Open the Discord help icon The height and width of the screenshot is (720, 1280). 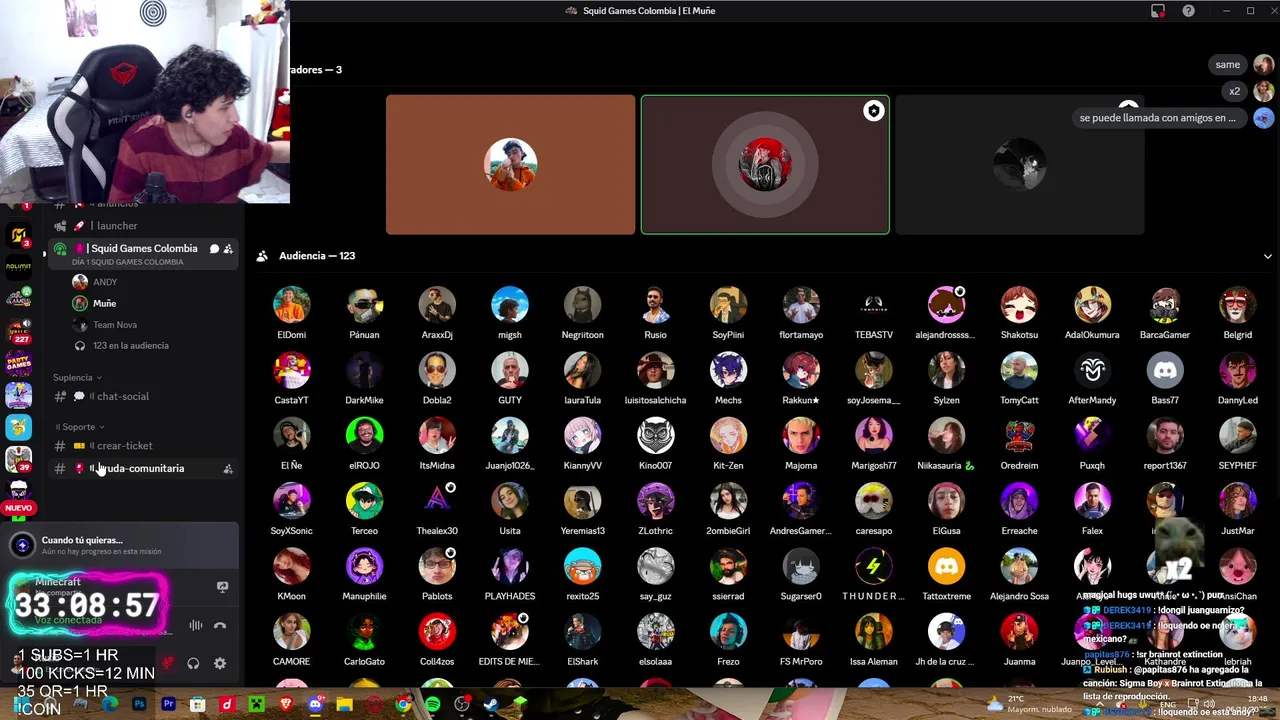point(1188,11)
